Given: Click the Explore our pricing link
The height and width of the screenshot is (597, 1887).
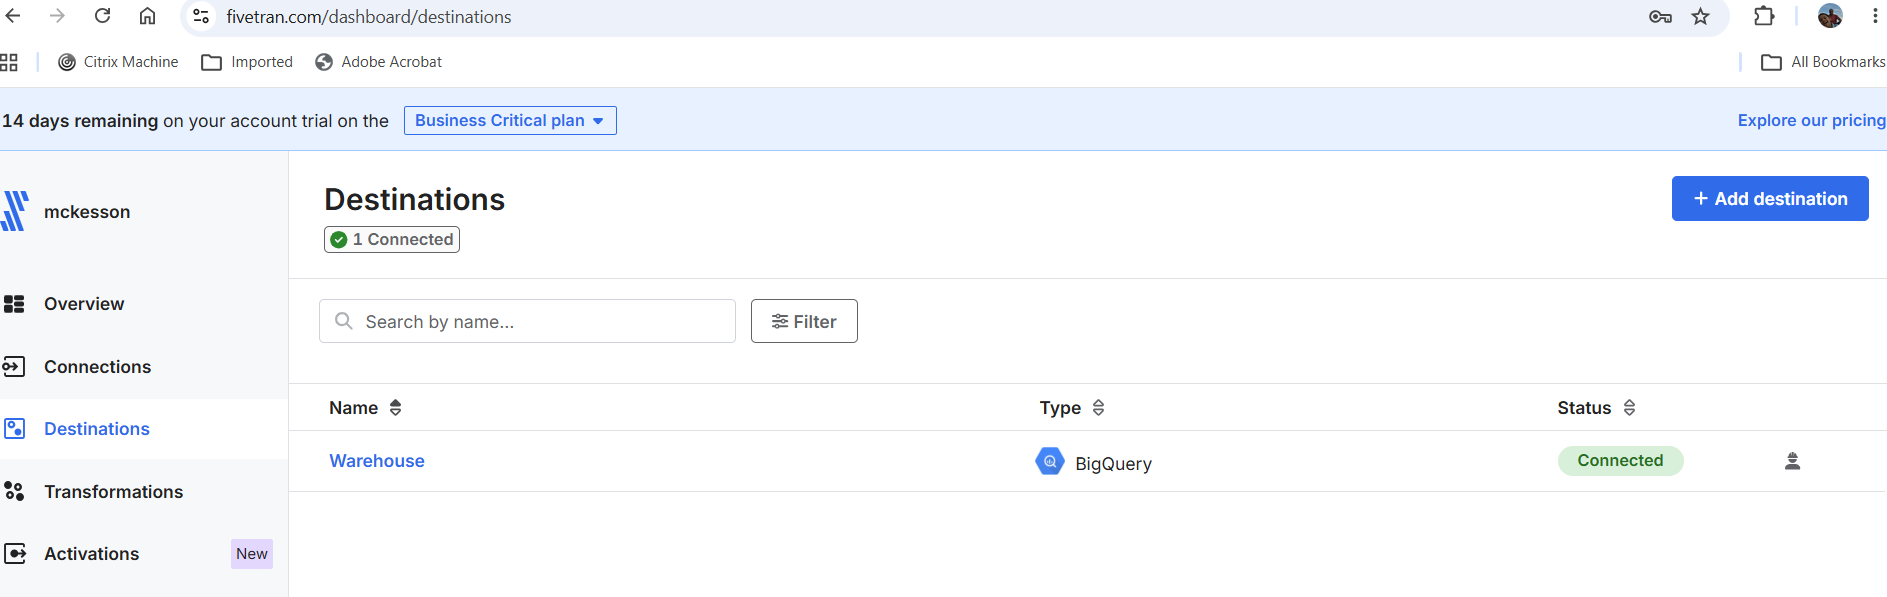Looking at the screenshot, I should [1811, 120].
